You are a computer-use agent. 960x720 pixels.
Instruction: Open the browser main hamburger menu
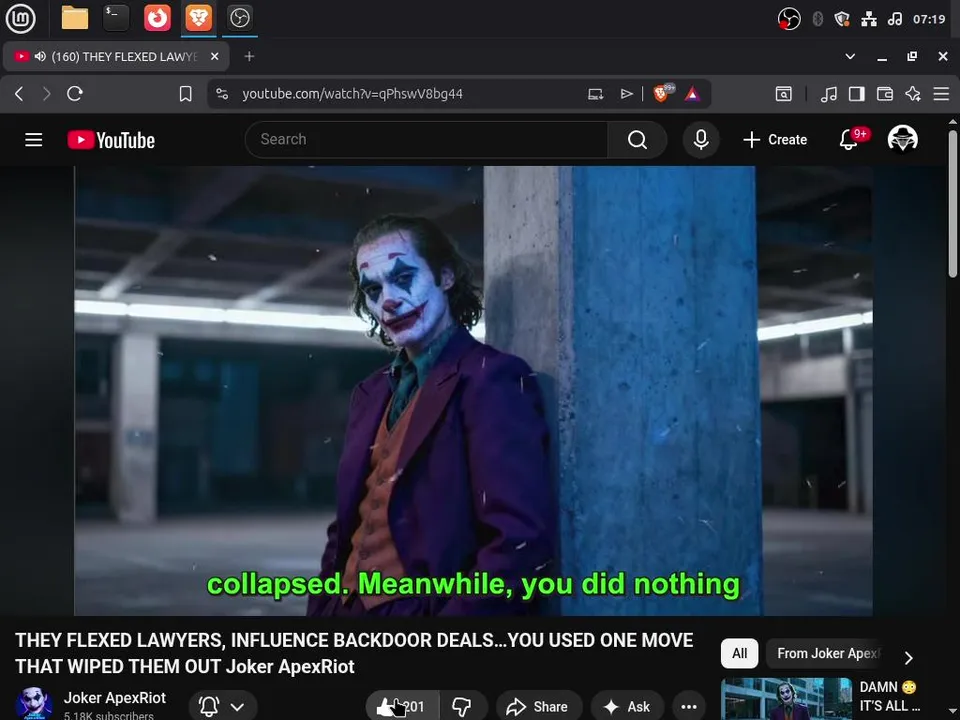(941, 94)
